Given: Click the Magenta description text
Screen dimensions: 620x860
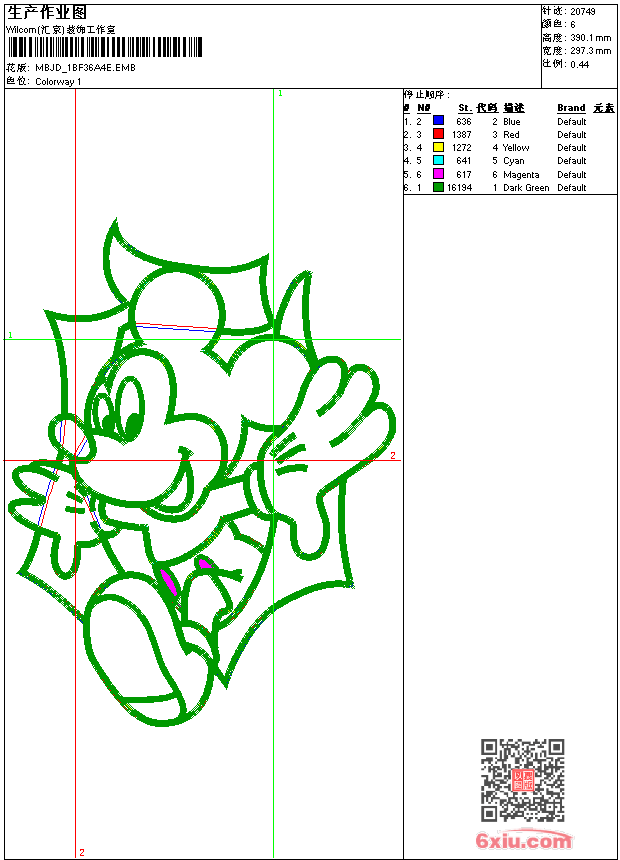Looking at the screenshot, I should pyautogui.click(x=521, y=174).
